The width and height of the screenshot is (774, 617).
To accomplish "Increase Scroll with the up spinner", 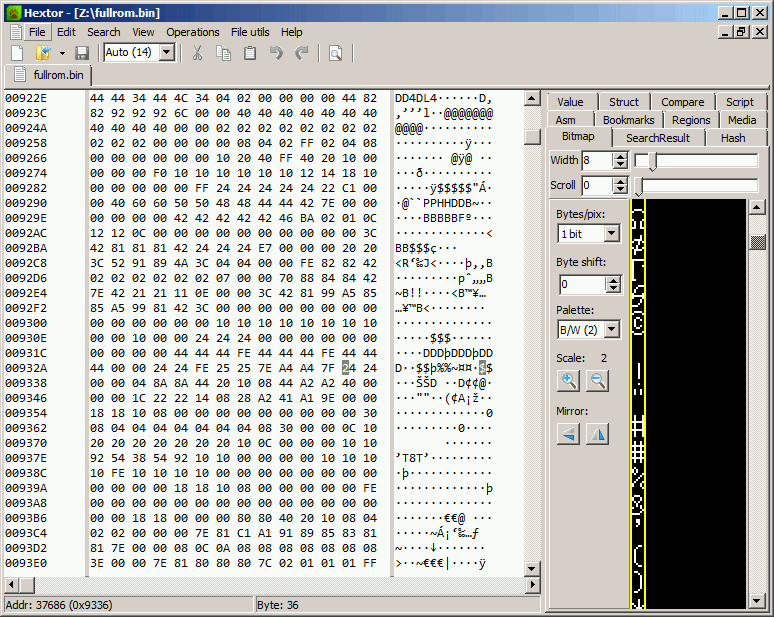I will click(620, 181).
